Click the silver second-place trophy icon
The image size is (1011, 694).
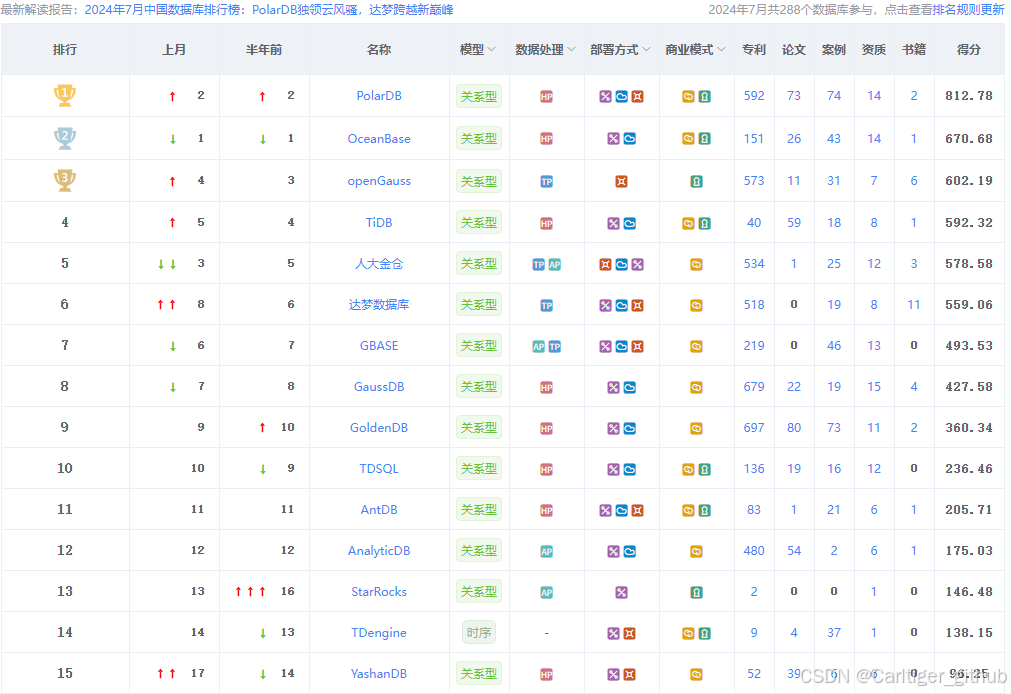(x=64, y=138)
